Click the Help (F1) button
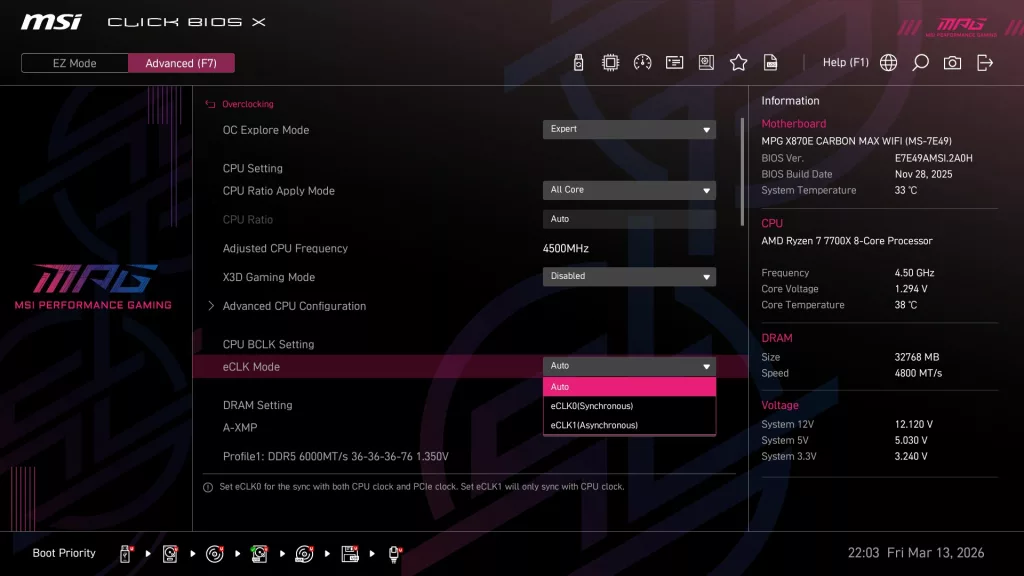Image resolution: width=1024 pixels, height=576 pixels. click(x=845, y=62)
